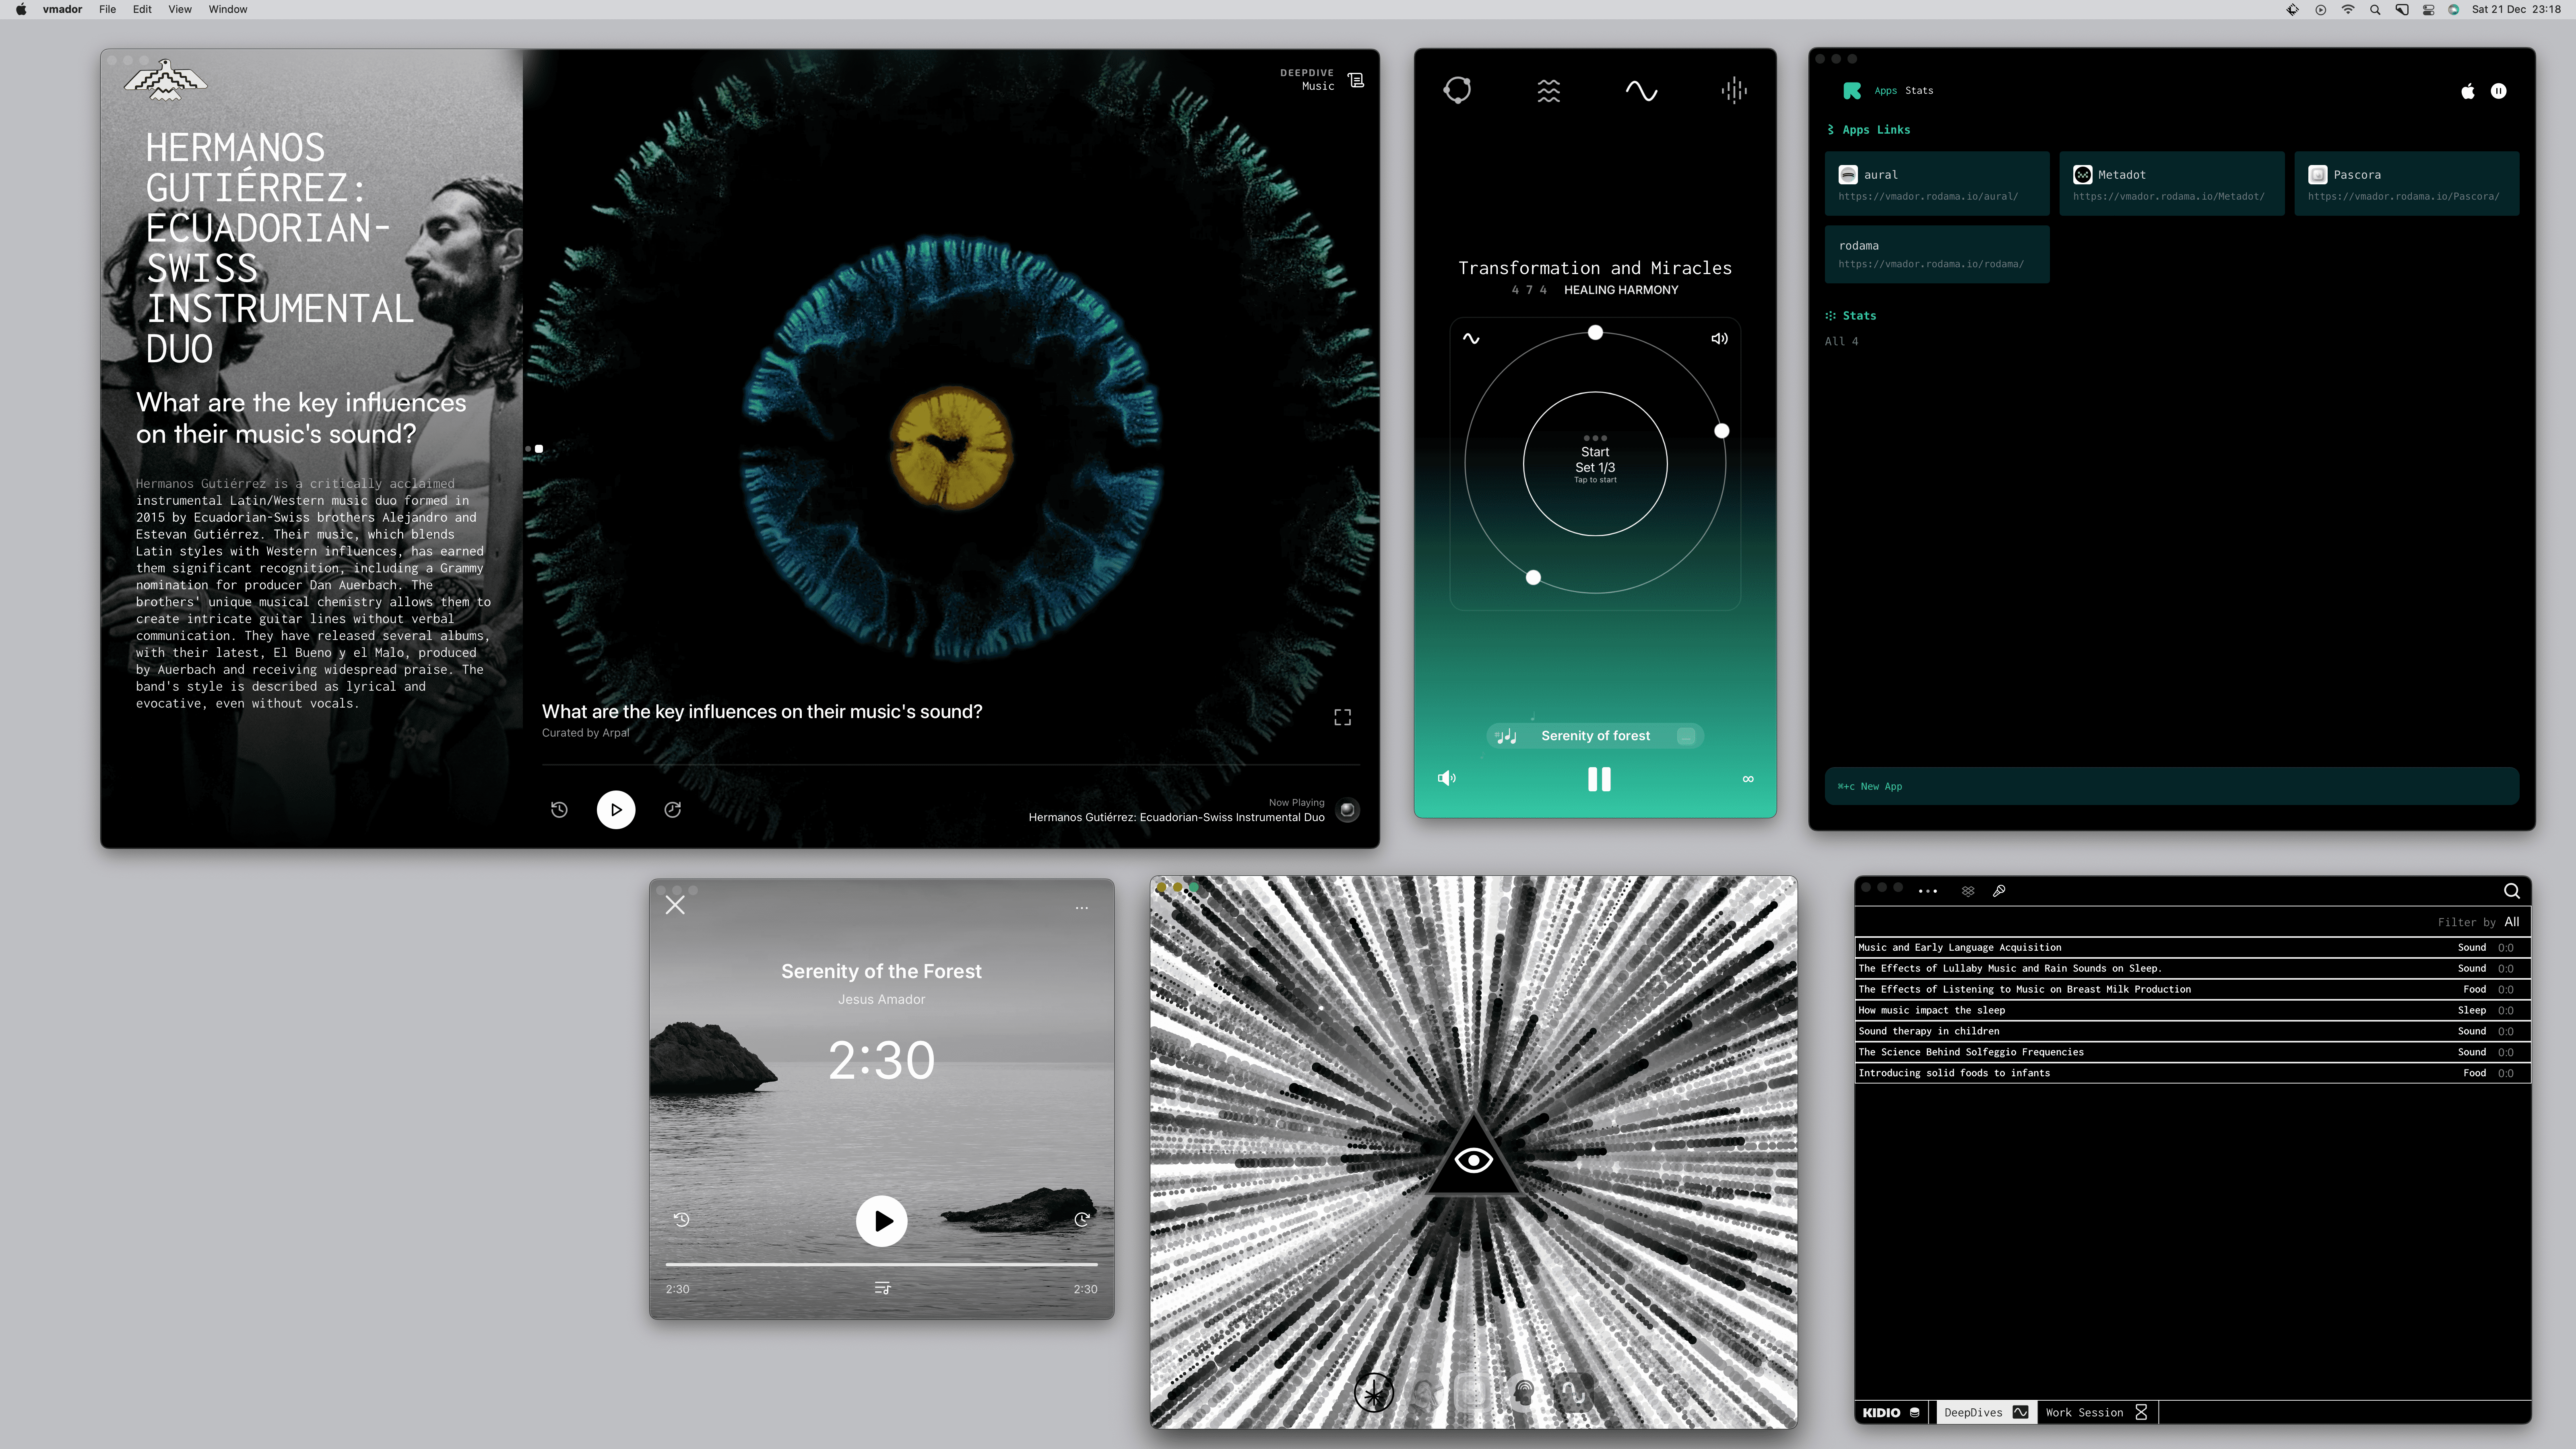
Task: Open the Filter by All dropdown
Action: click(2511, 922)
